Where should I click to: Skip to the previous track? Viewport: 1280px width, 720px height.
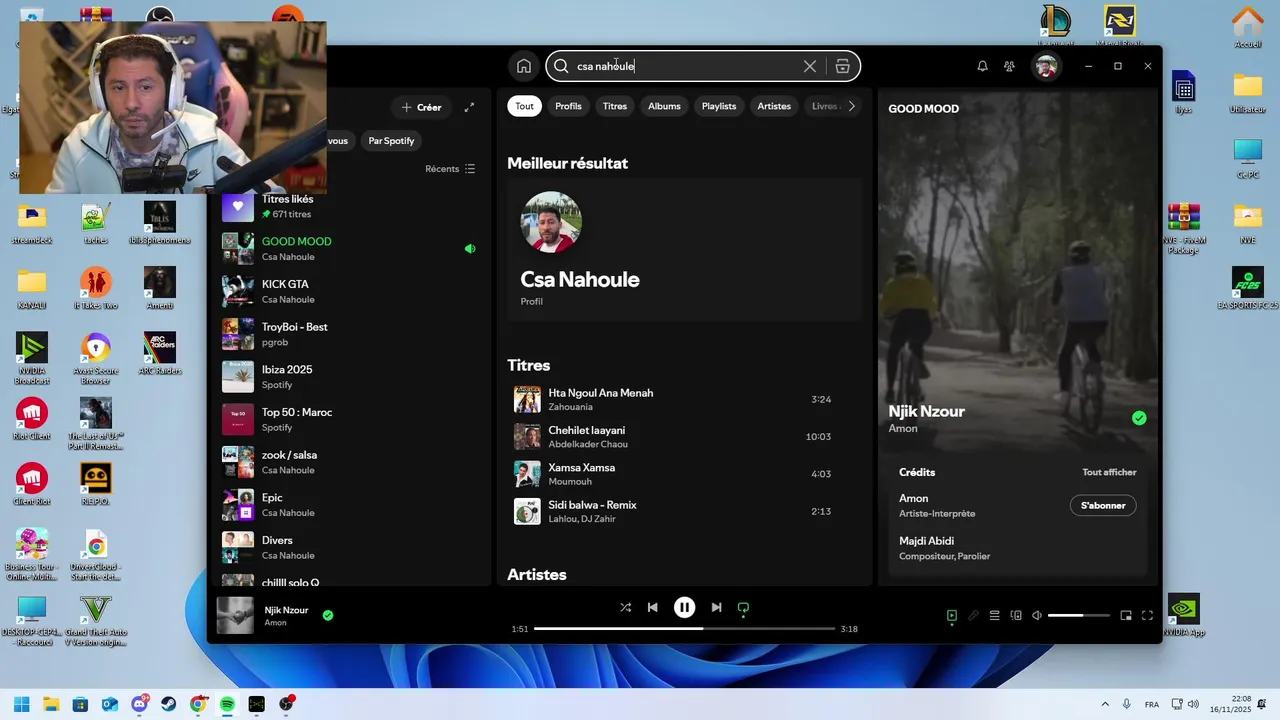click(652, 607)
